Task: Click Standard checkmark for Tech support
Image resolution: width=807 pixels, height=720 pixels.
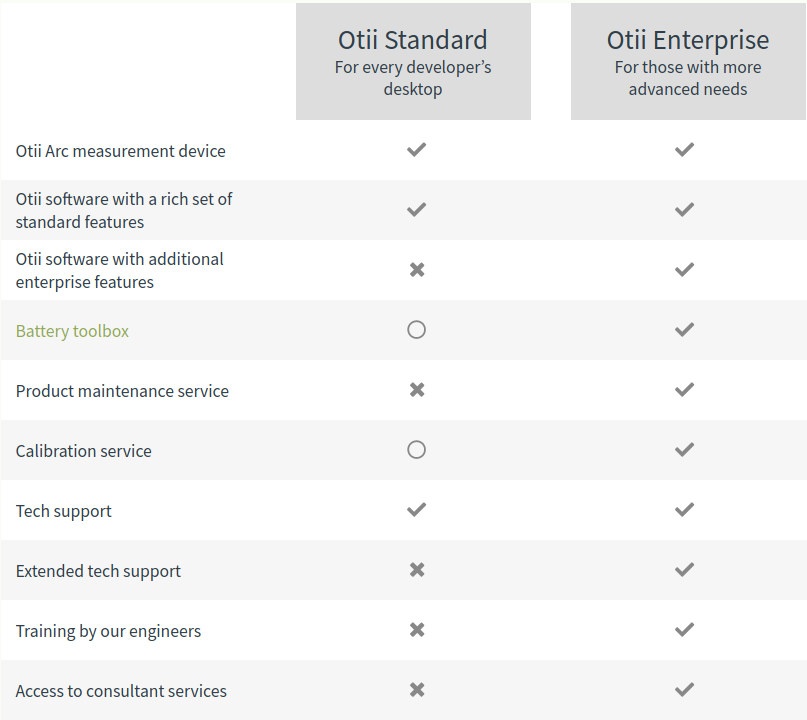Action: pyautogui.click(x=416, y=510)
